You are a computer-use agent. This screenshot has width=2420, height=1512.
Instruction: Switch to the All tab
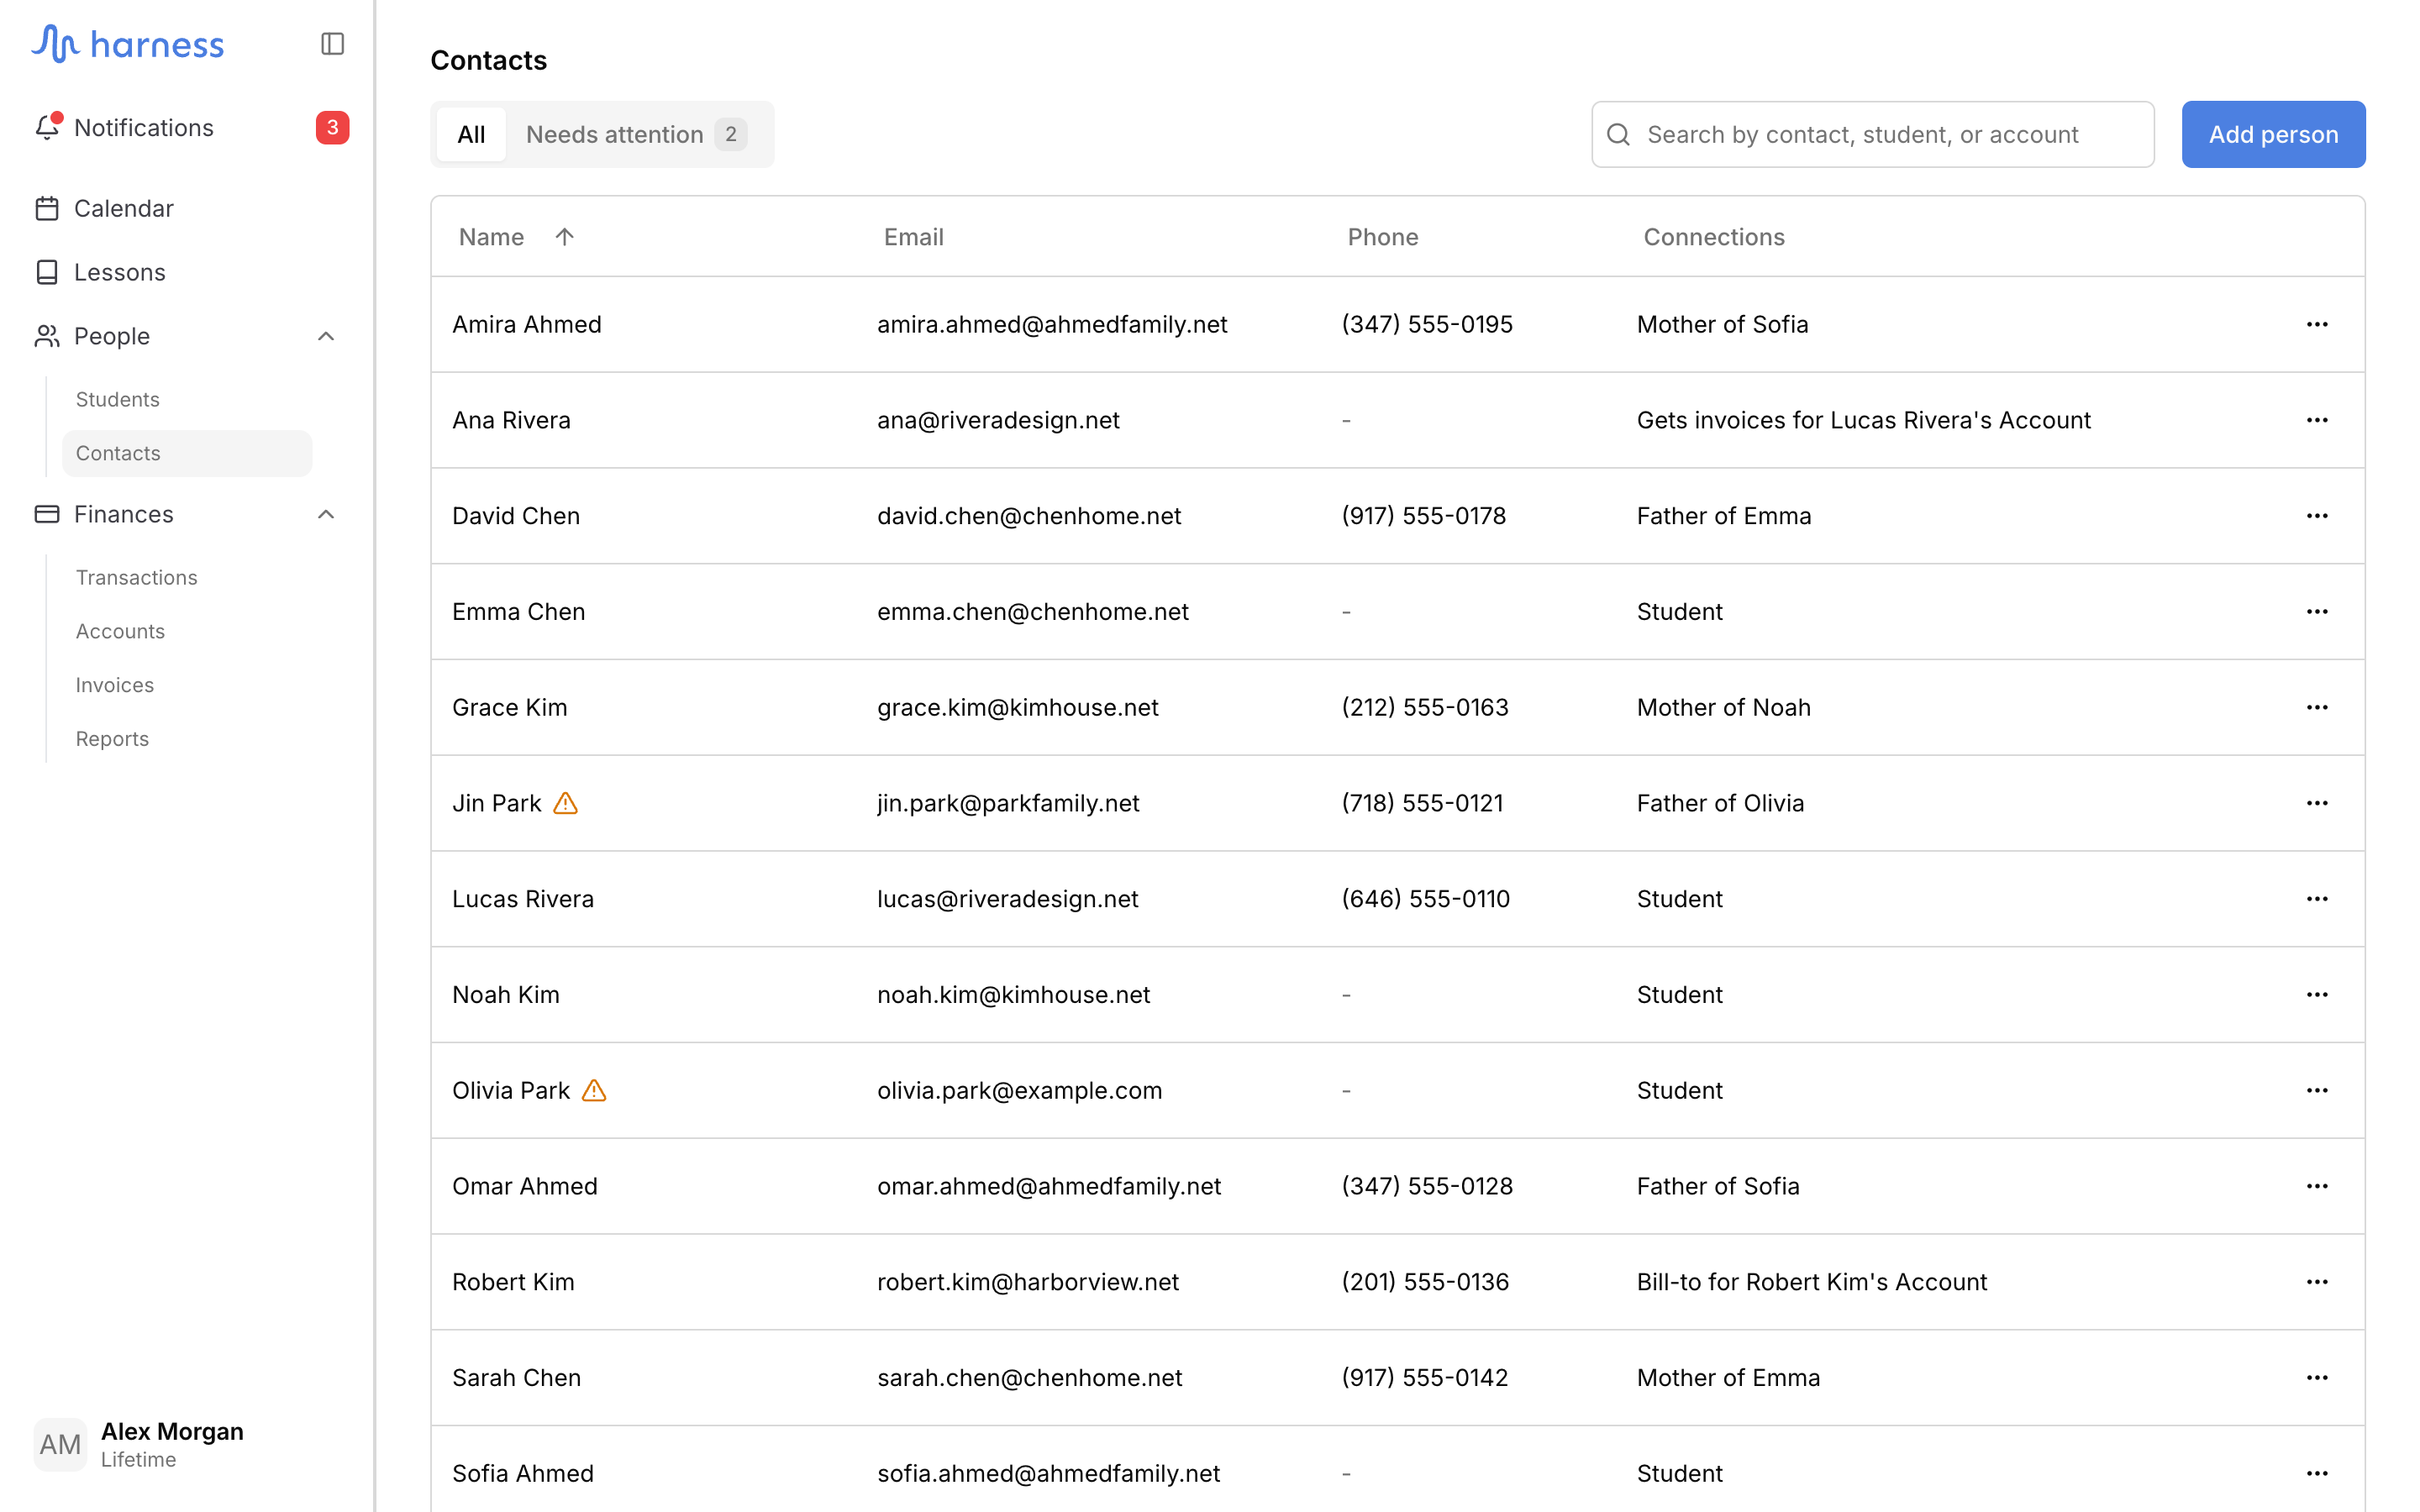pos(471,134)
